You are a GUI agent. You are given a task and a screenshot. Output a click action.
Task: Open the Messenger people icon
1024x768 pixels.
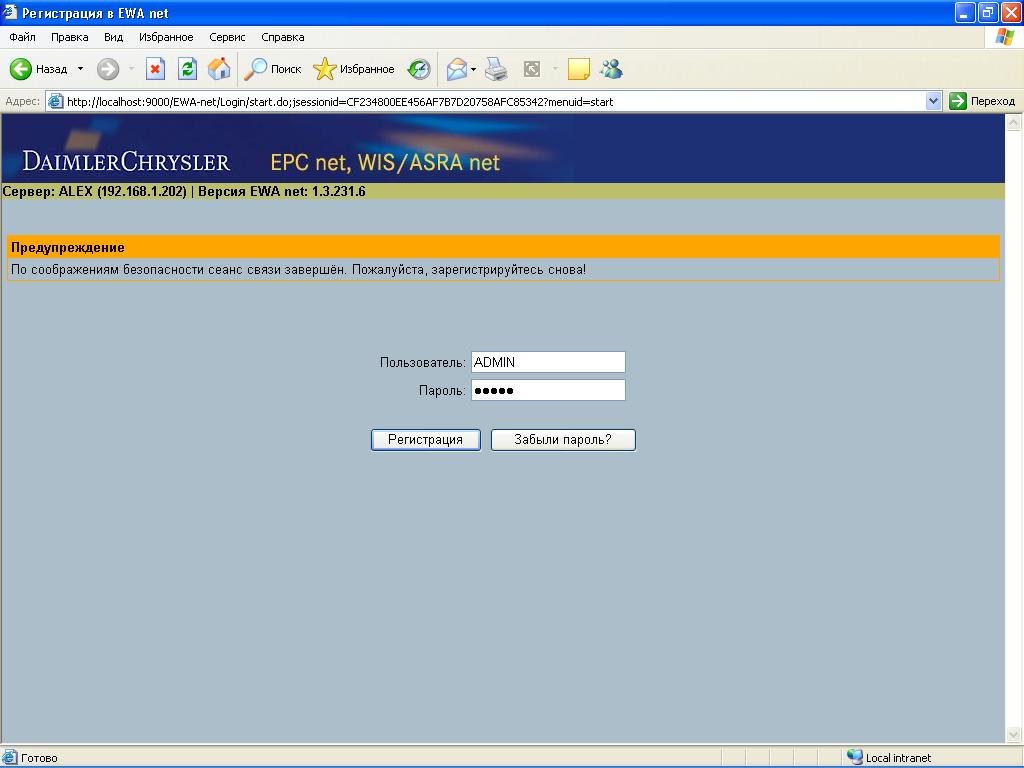point(612,69)
